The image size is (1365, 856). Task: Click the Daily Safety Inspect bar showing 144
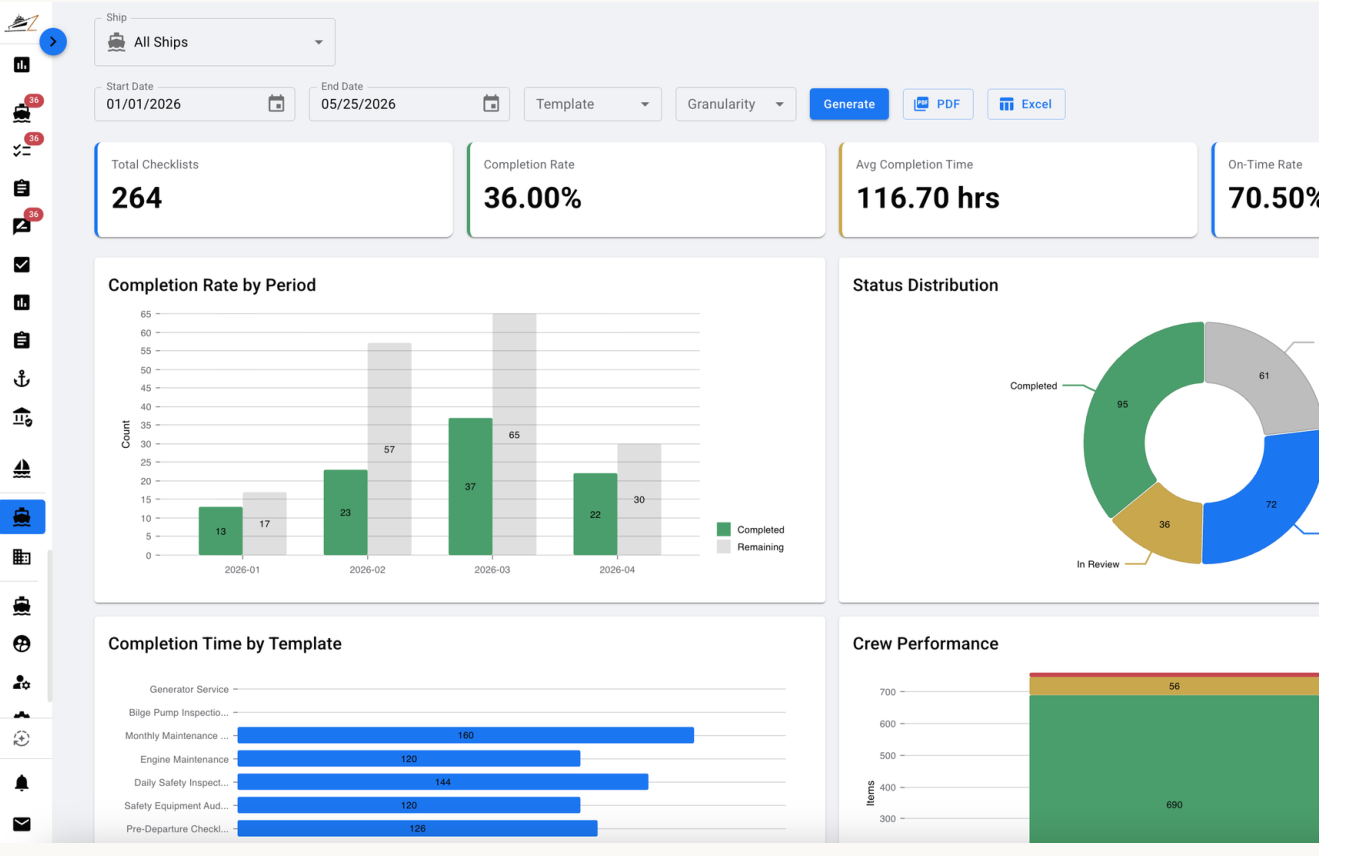442,782
